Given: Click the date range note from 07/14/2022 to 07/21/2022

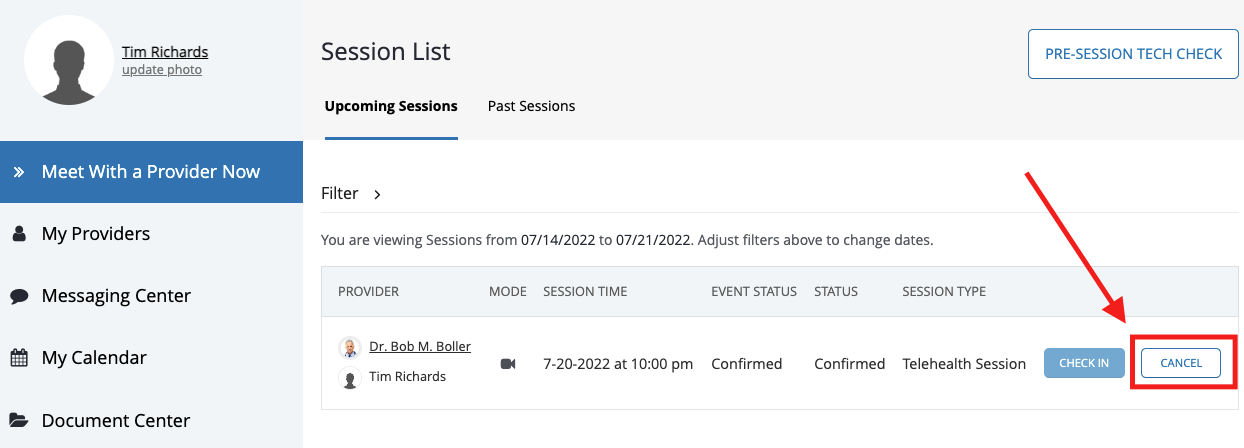Looking at the screenshot, I should [x=627, y=241].
